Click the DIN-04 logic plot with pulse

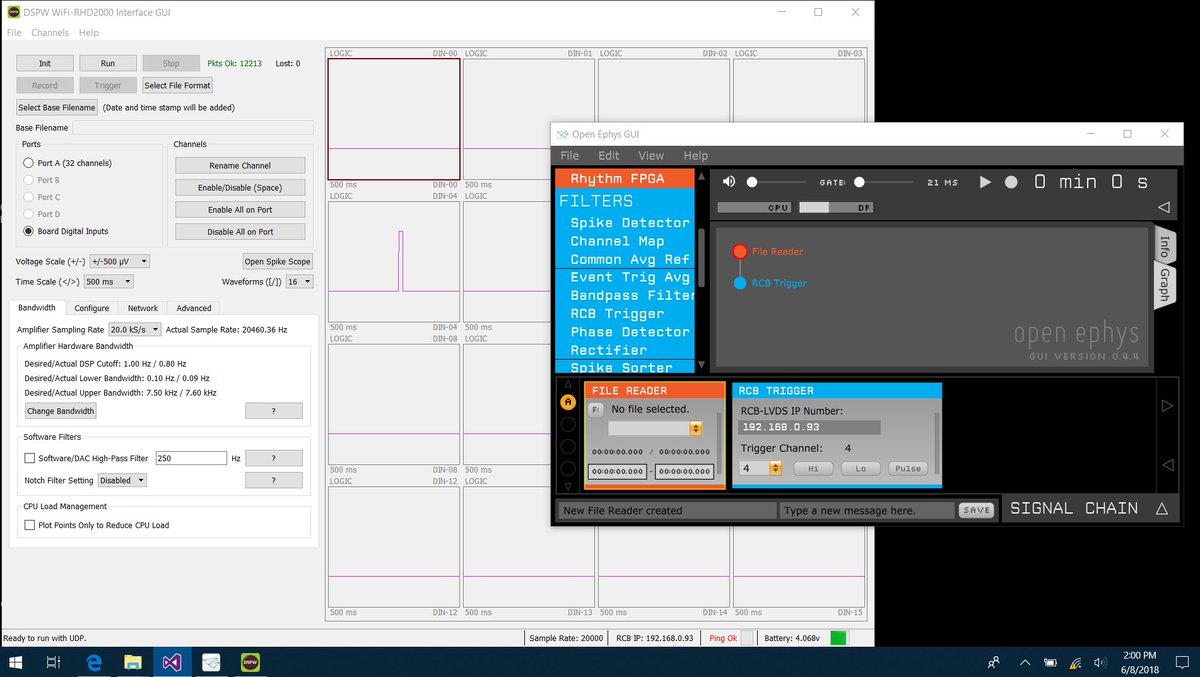point(394,264)
